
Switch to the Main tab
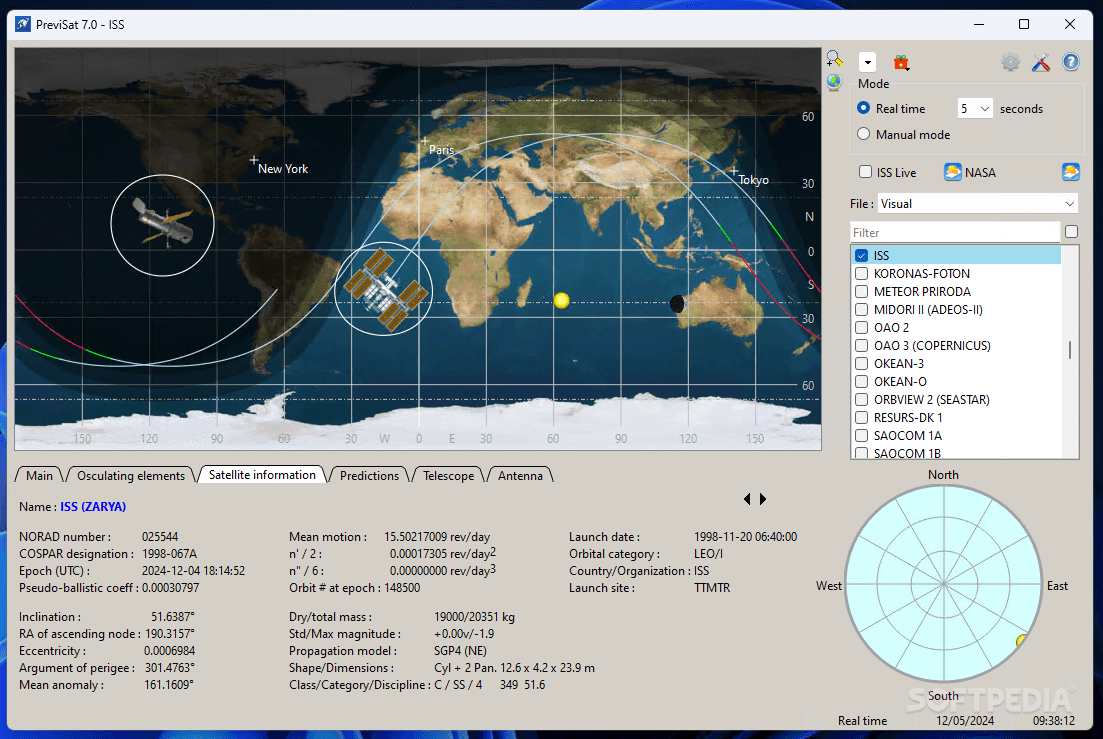(x=39, y=475)
